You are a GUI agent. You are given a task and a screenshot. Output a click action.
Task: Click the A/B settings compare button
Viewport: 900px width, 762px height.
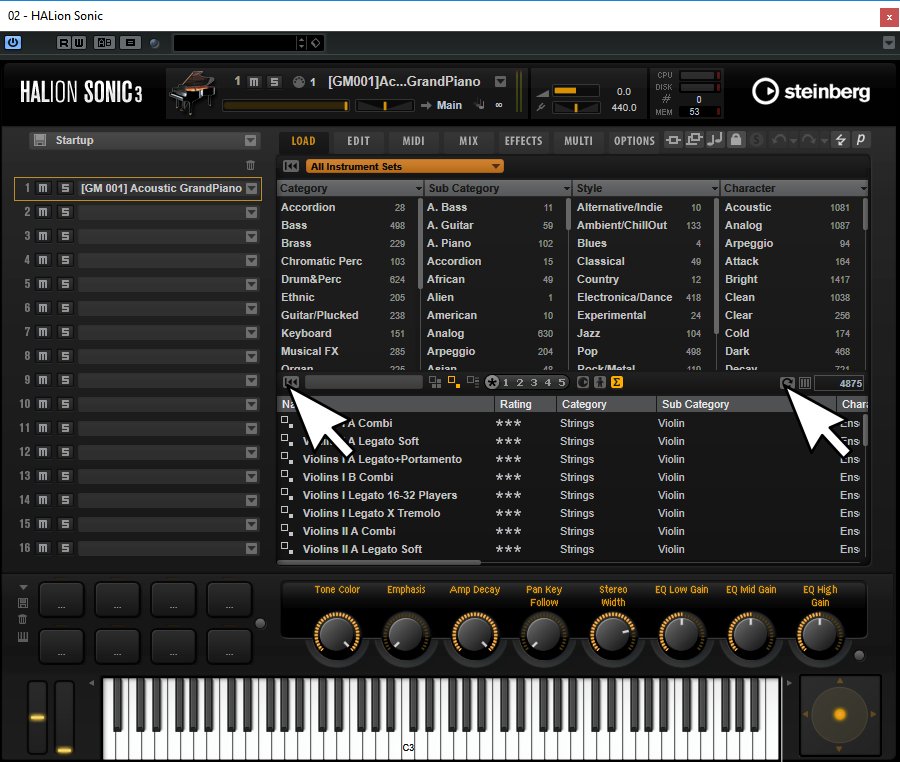pyautogui.click(x=104, y=42)
